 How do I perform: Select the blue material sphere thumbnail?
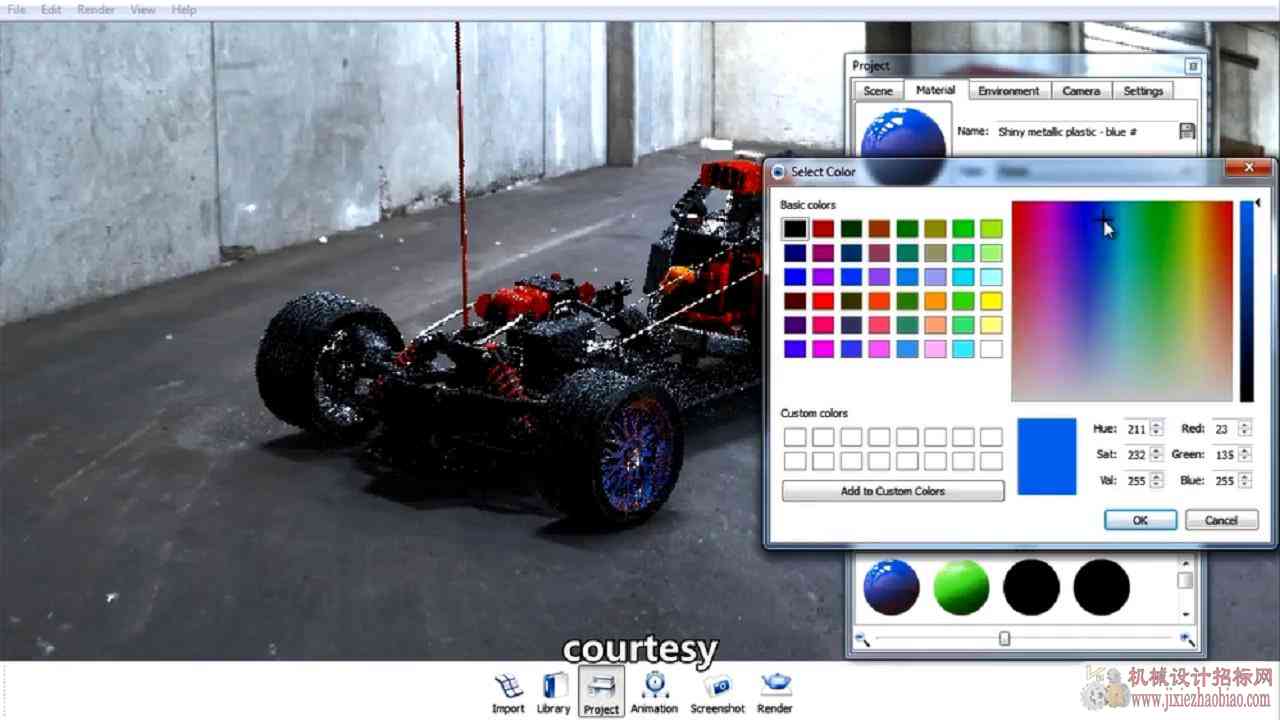pyautogui.click(x=891, y=586)
